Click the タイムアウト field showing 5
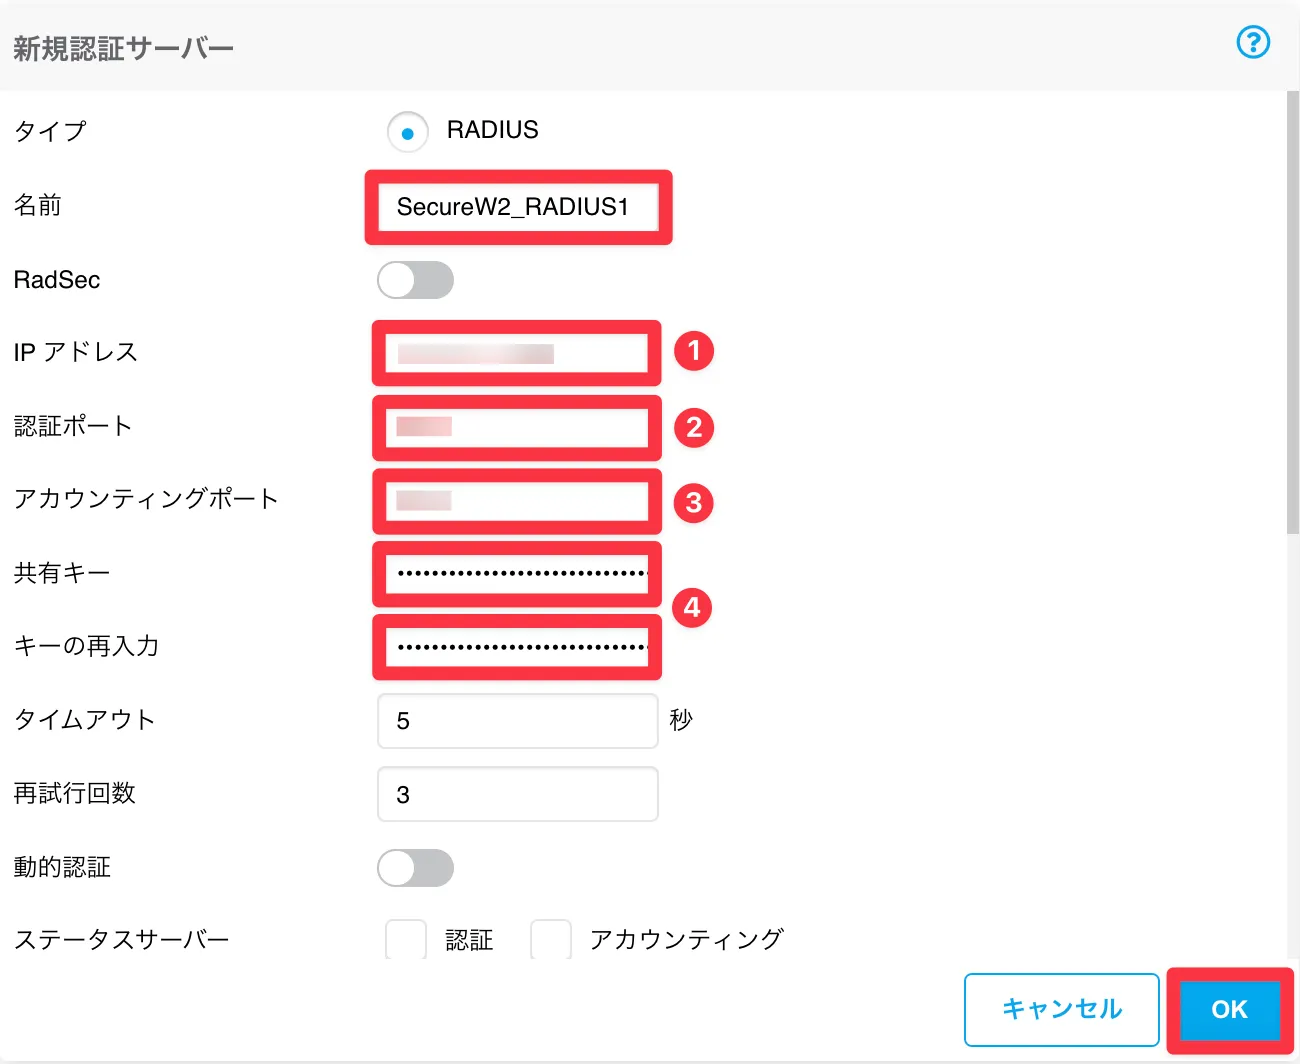The image size is (1300, 1064). (517, 721)
